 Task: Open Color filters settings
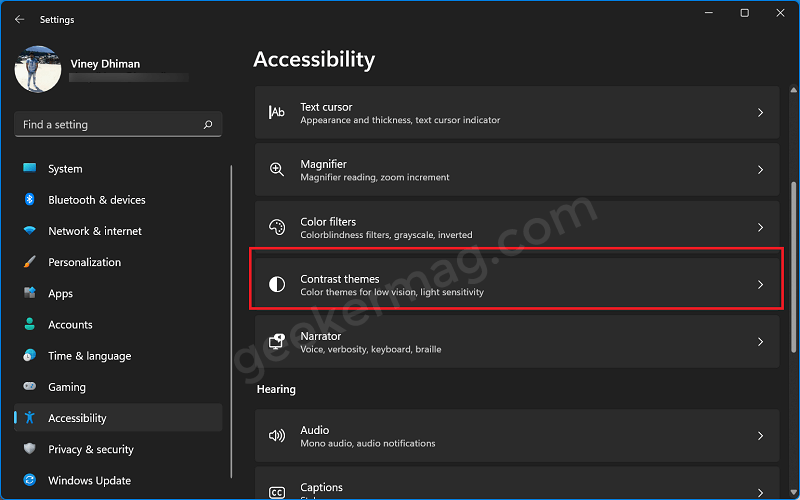click(517, 227)
